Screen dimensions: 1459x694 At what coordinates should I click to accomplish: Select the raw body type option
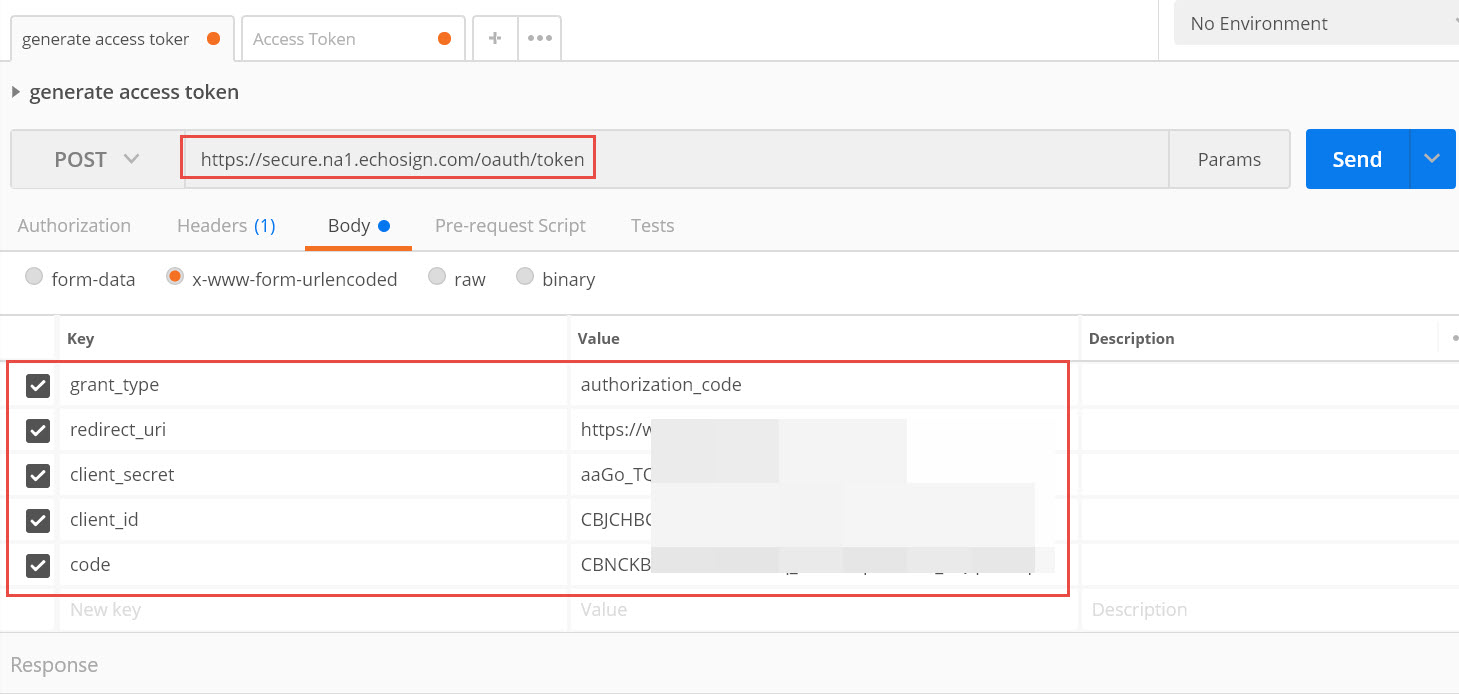click(x=437, y=278)
